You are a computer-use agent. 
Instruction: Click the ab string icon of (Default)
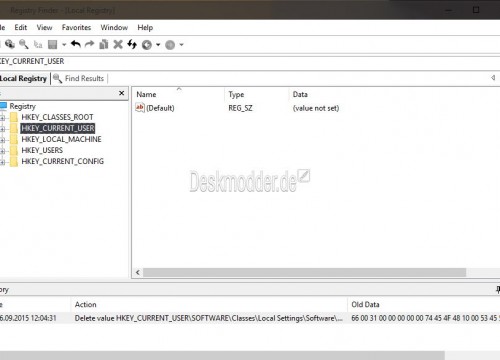tap(140, 108)
